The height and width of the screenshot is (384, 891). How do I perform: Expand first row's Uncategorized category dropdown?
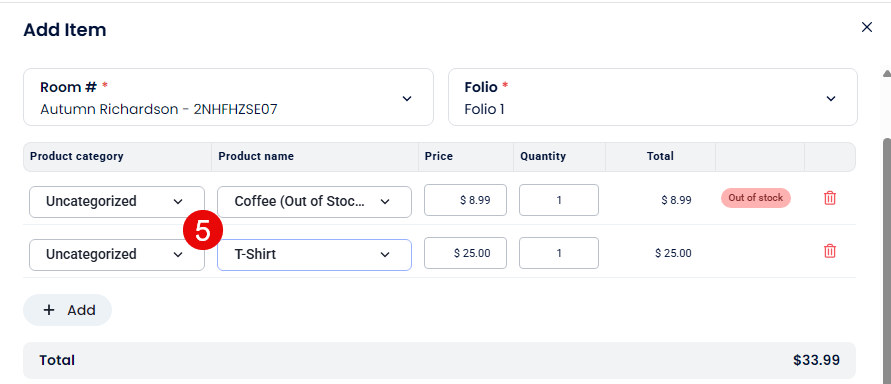tap(117, 202)
